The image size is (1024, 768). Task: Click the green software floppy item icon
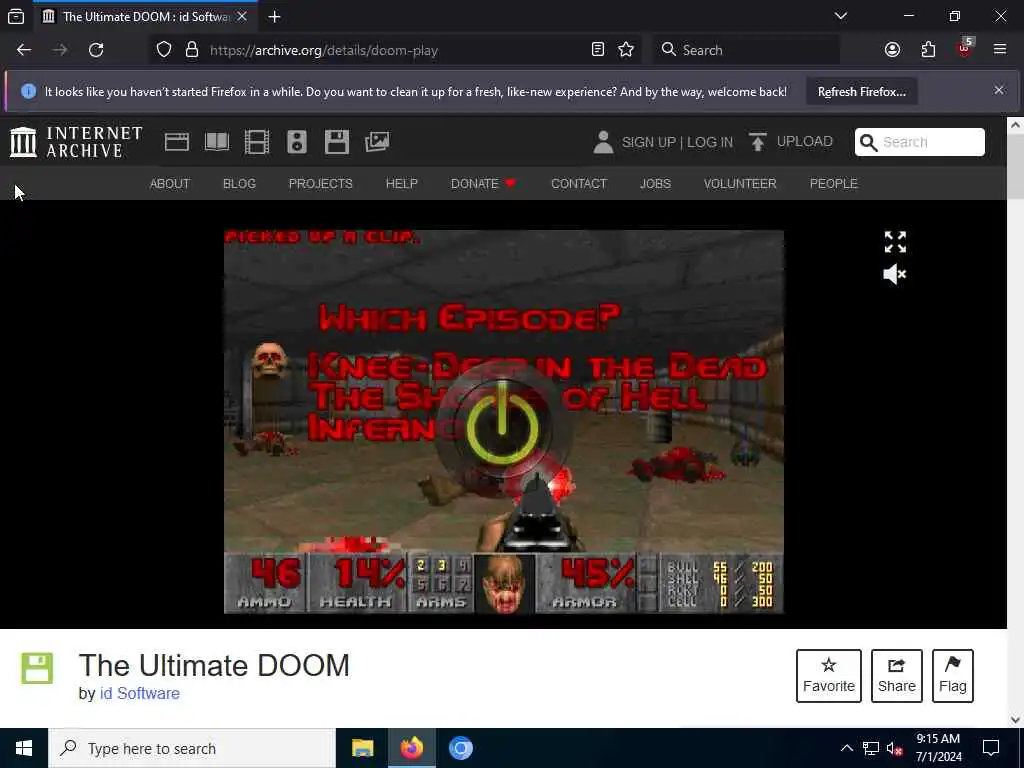pyautogui.click(x=37, y=668)
